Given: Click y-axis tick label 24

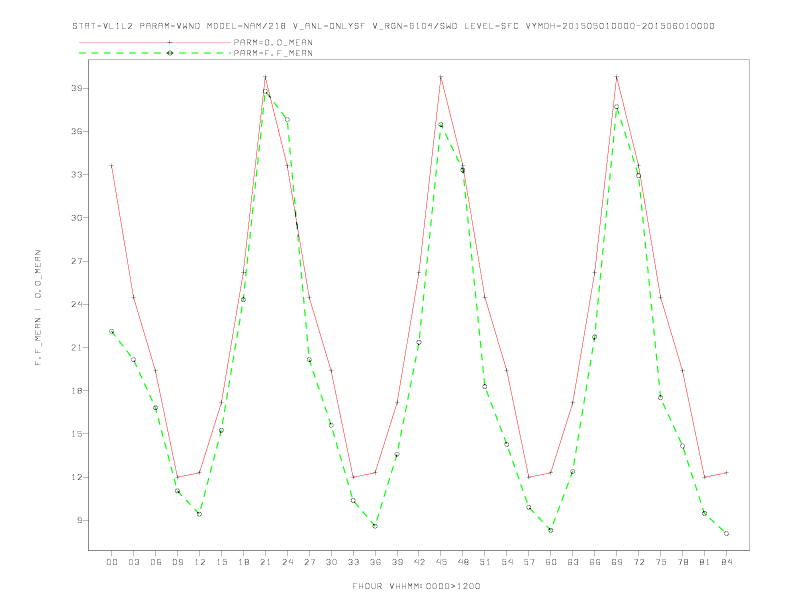Looking at the screenshot, I should pos(76,304).
